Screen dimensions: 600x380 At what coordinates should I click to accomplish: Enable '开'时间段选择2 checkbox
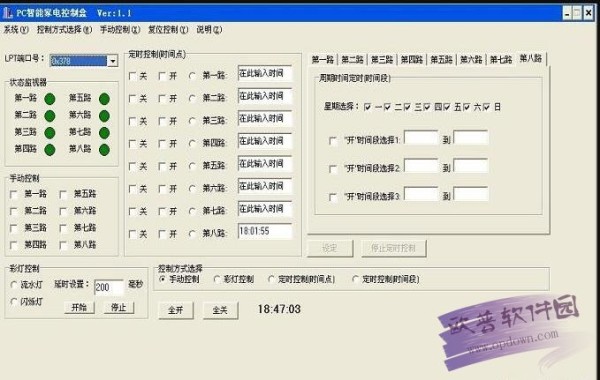pos(333,169)
